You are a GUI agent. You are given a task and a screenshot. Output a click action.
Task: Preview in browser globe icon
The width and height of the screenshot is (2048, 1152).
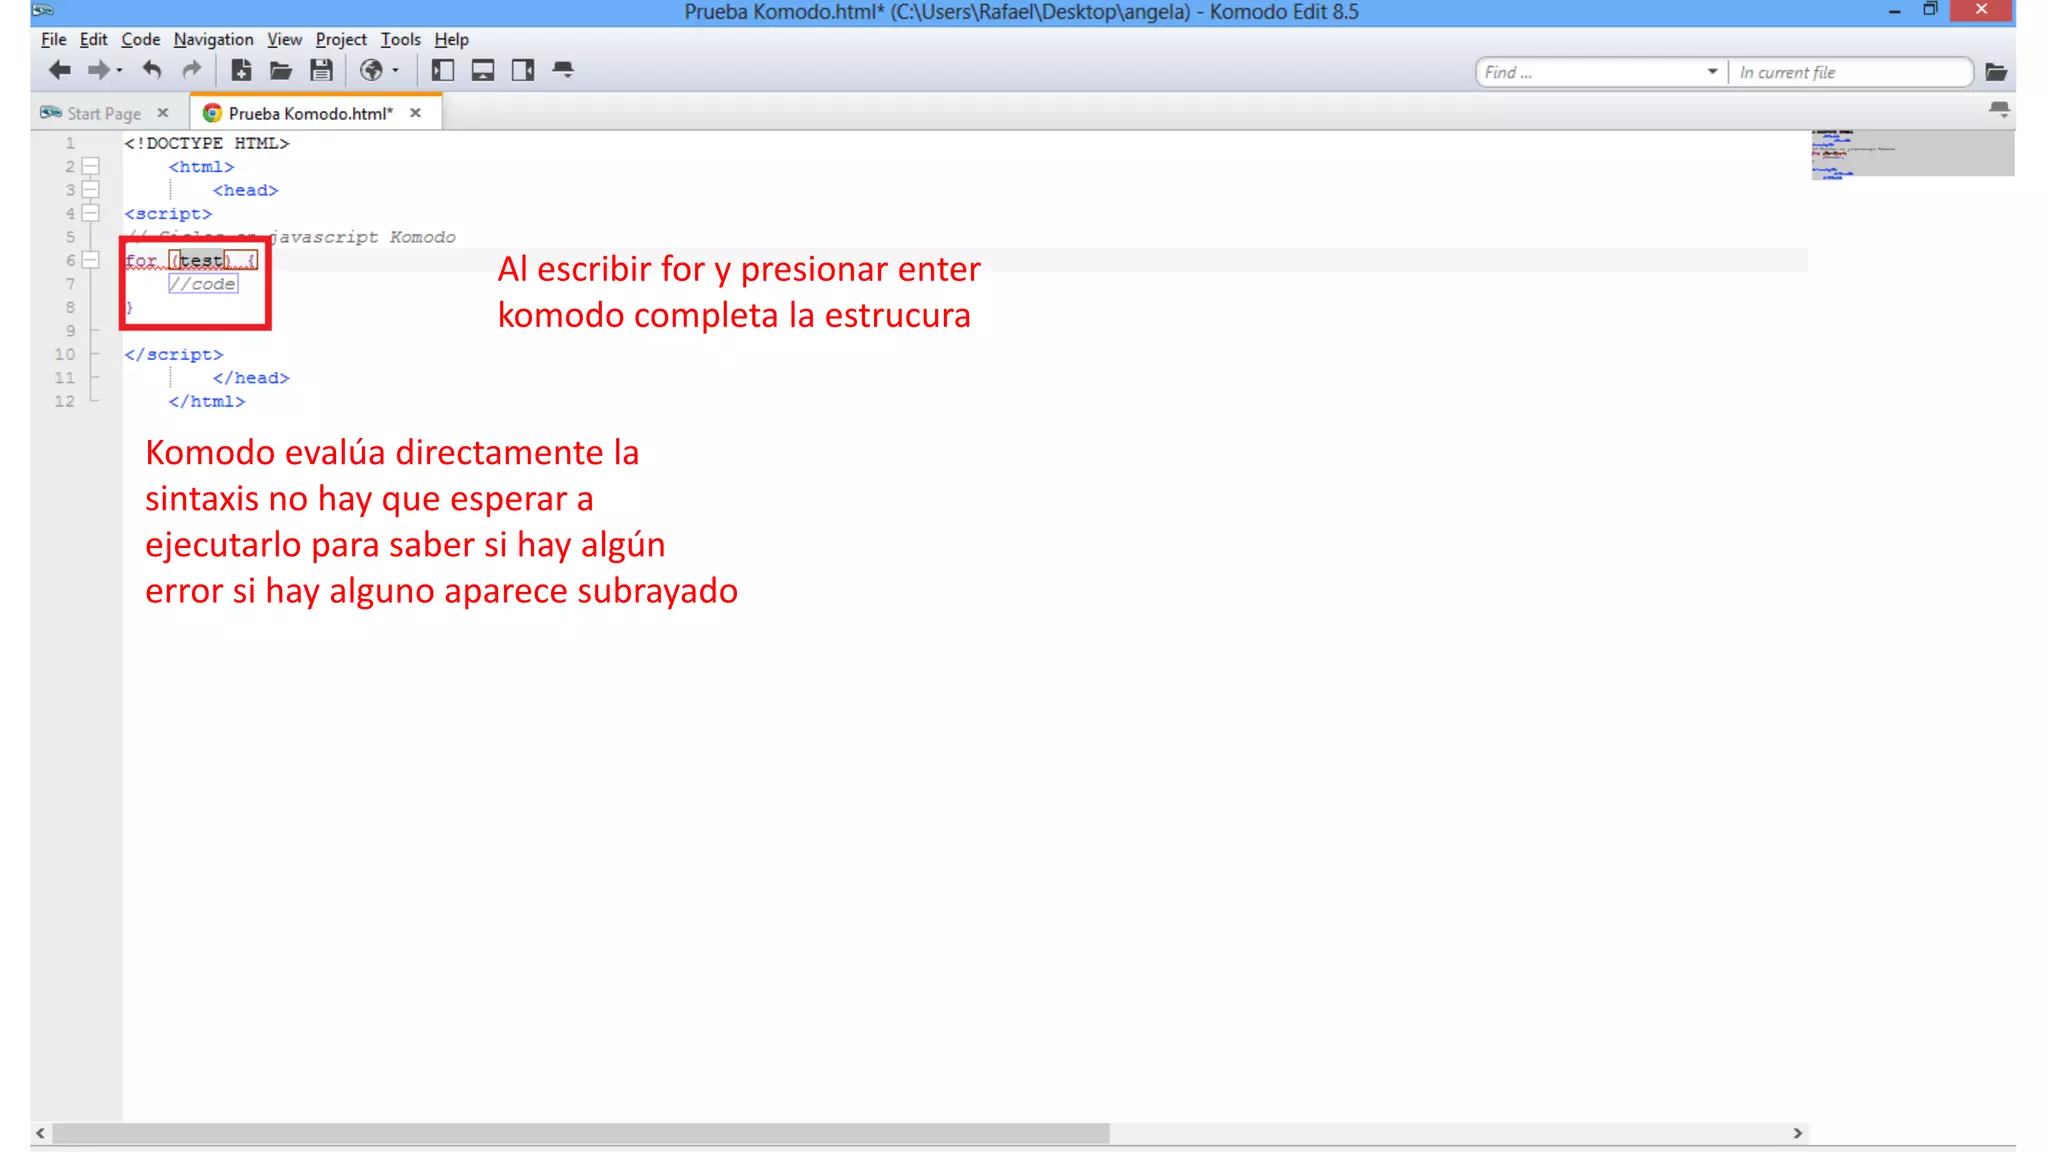click(x=371, y=70)
